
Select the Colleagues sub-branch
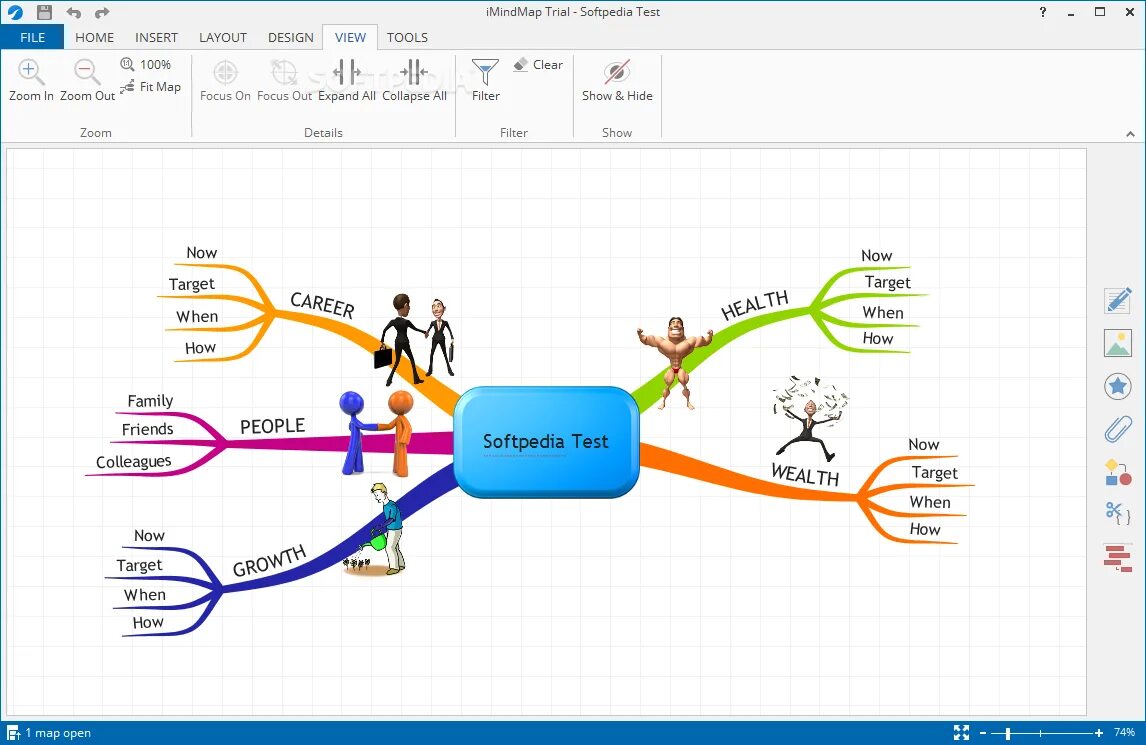tap(133, 461)
